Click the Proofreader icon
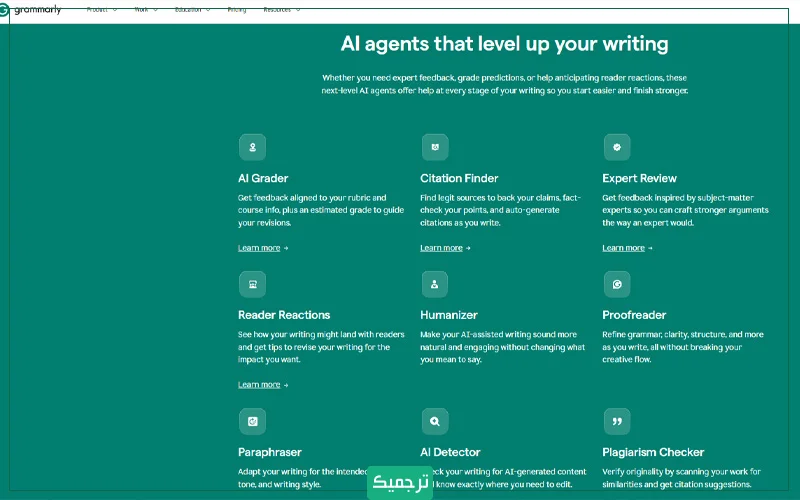The height and width of the screenshot is (500, 800). 617,284
